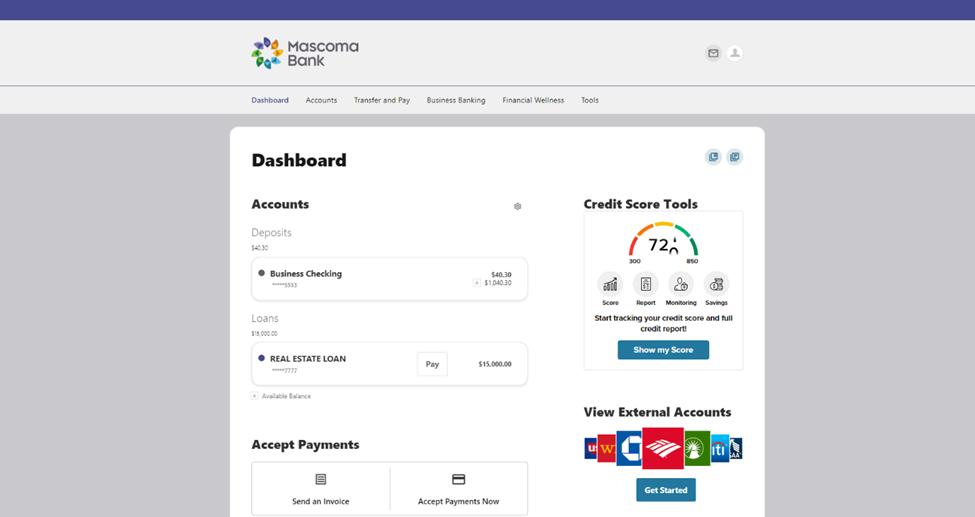
Task: Click the Accept Payments Now card icon
Action: point(458,479)
